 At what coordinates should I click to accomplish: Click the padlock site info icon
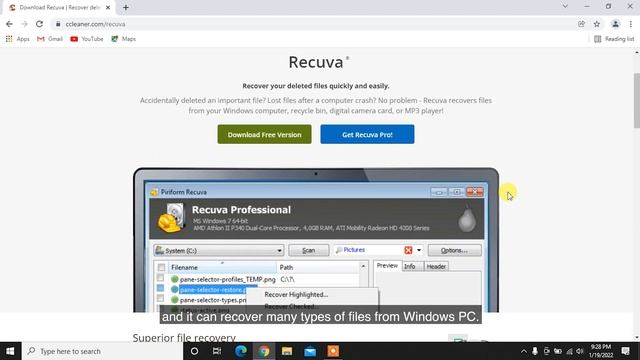[58, 24]
